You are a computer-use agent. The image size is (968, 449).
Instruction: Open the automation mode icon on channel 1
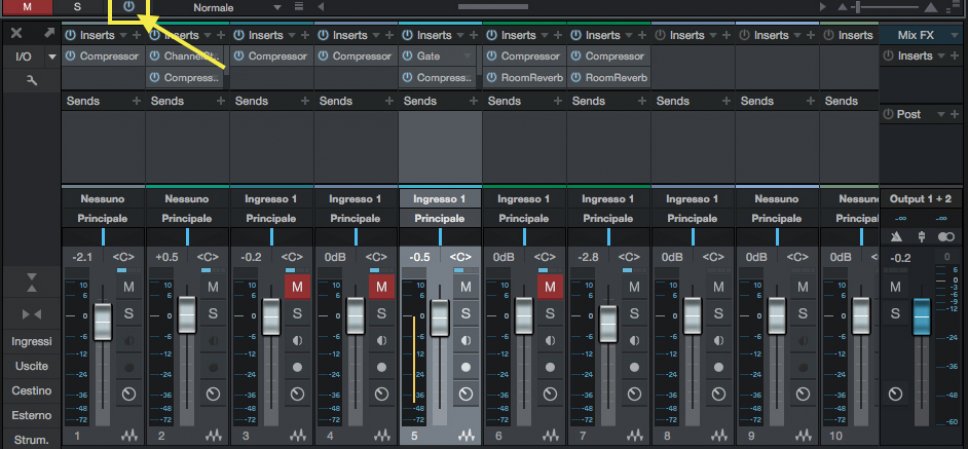(x=128, y=393)
